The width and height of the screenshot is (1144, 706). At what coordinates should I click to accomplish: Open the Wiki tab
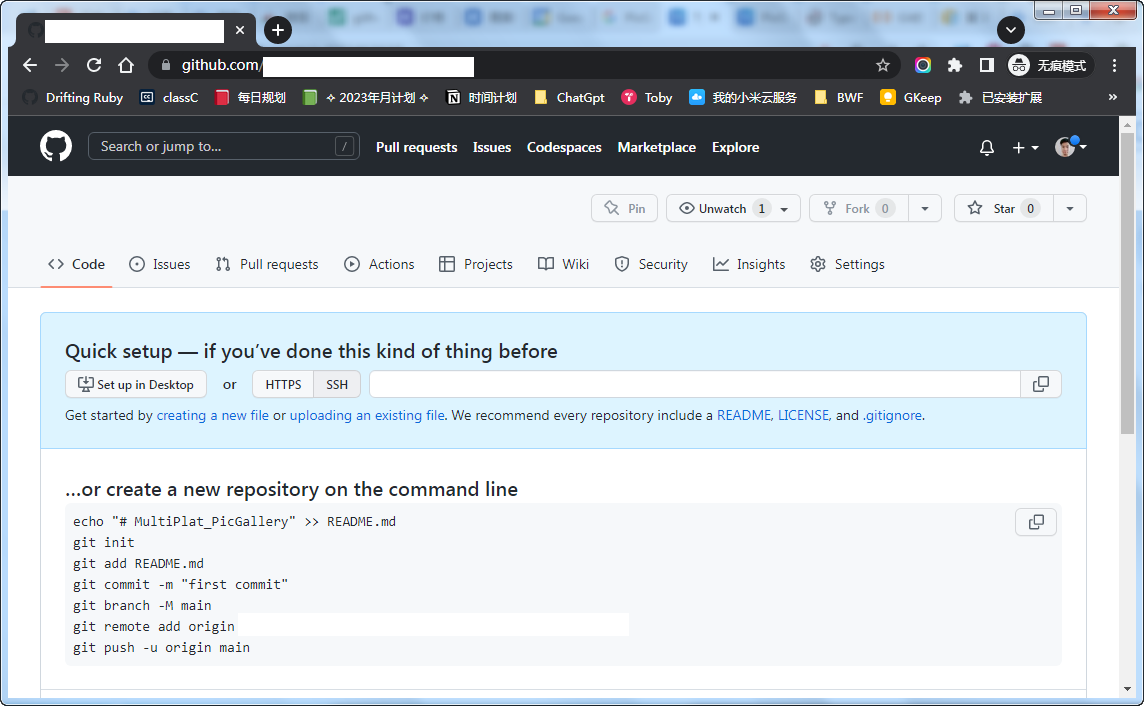tap(563, 265)
